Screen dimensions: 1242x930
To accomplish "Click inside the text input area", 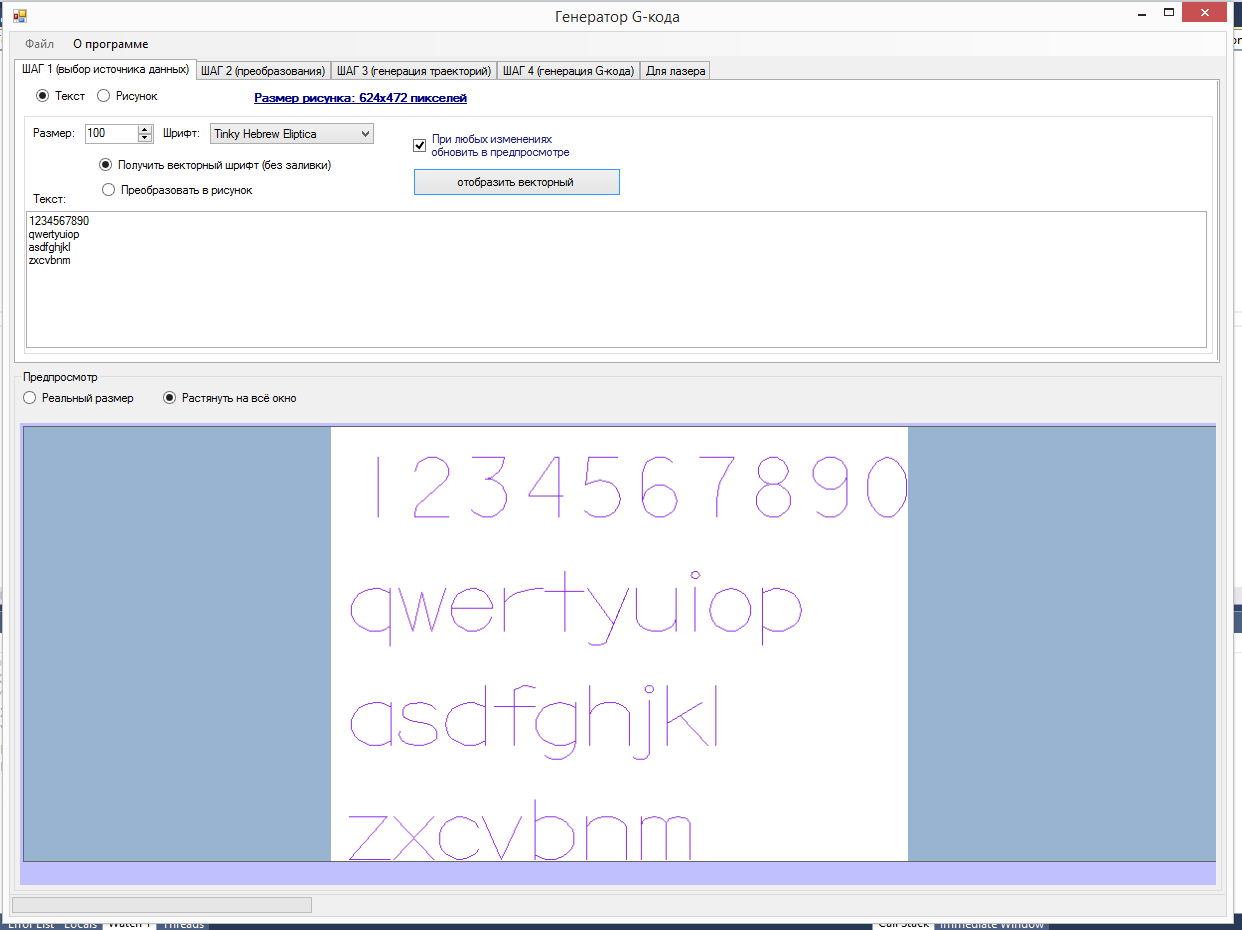I will pos(616,279).
